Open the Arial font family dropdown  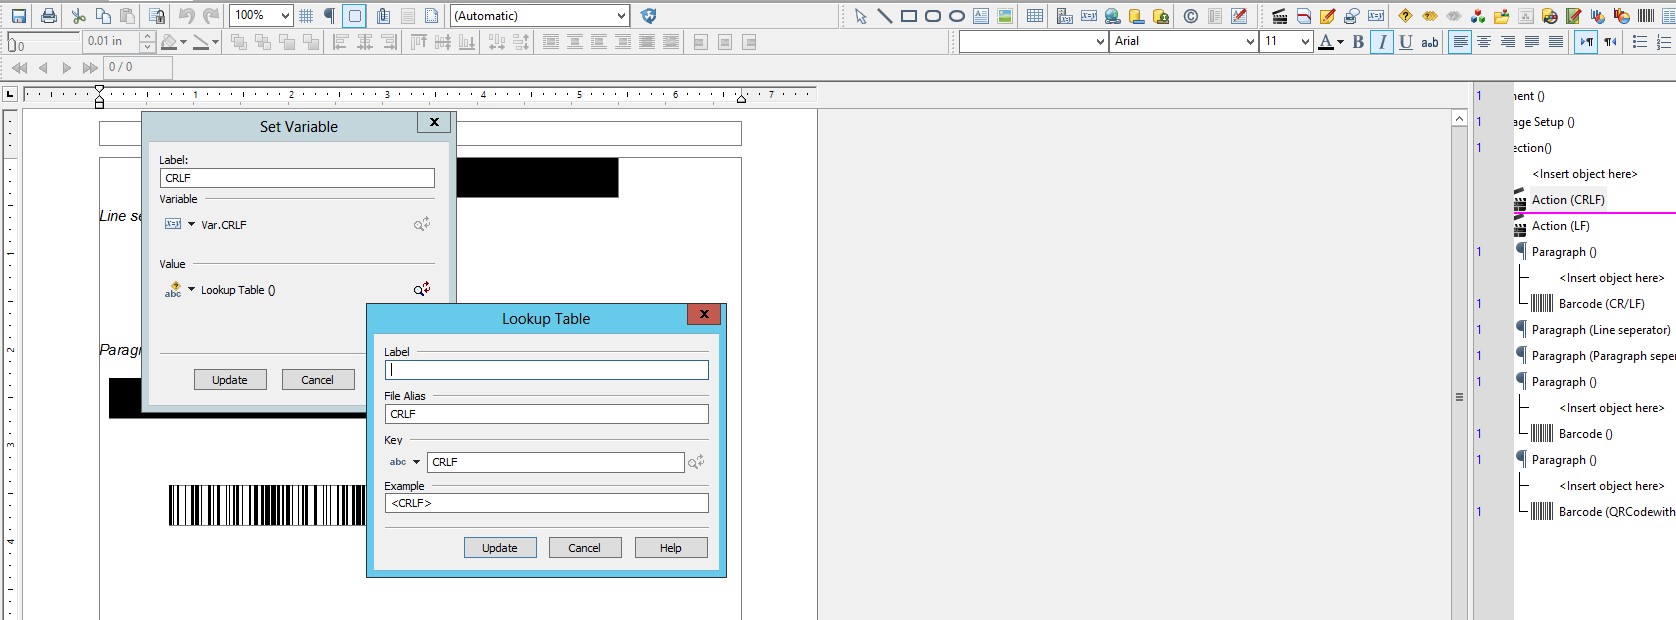1250,42
